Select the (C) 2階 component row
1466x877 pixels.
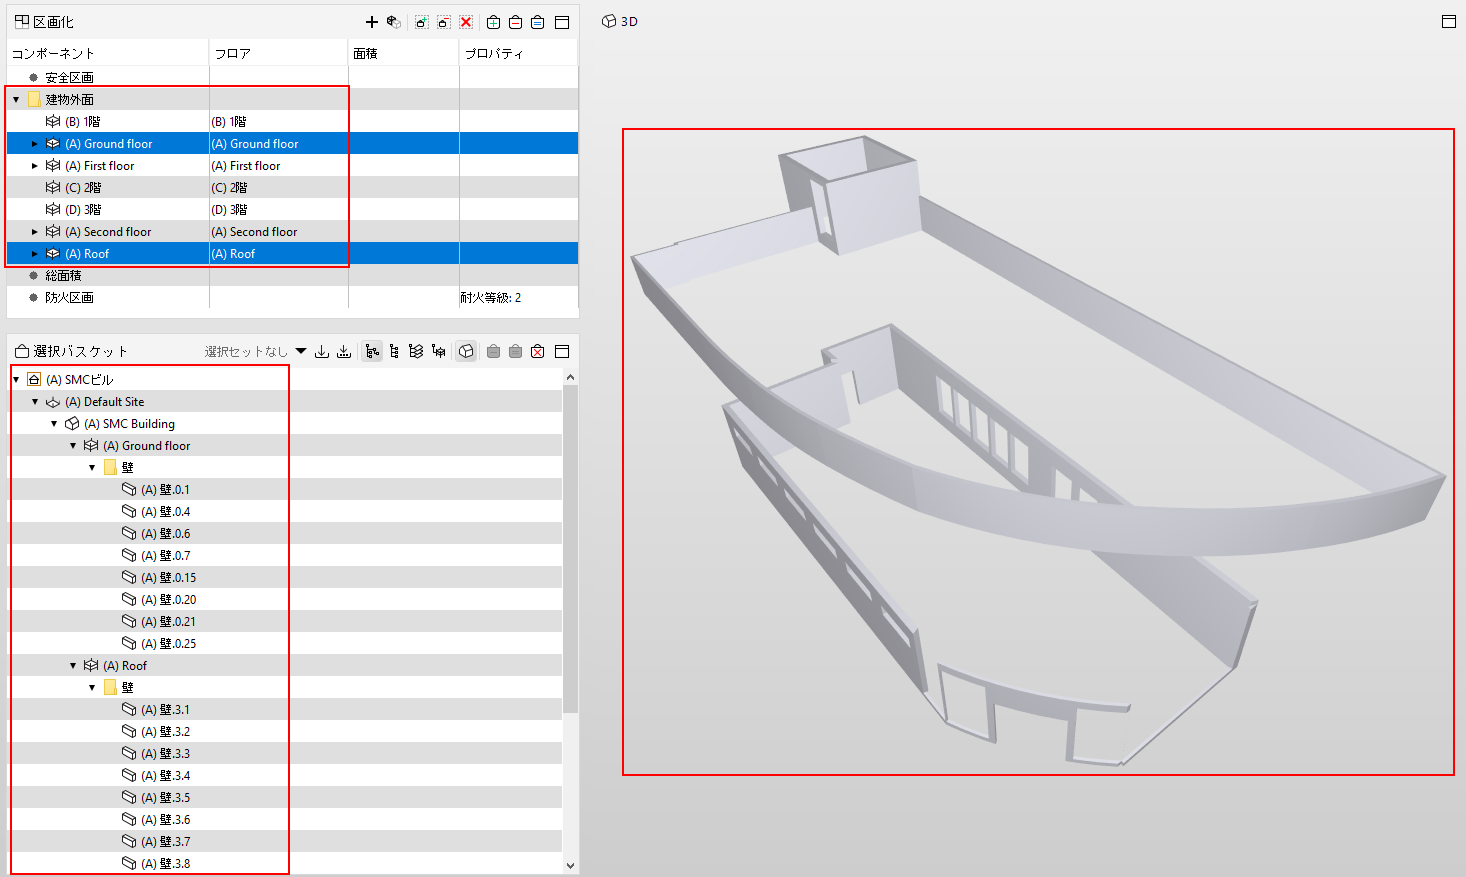tap(292, 188)
